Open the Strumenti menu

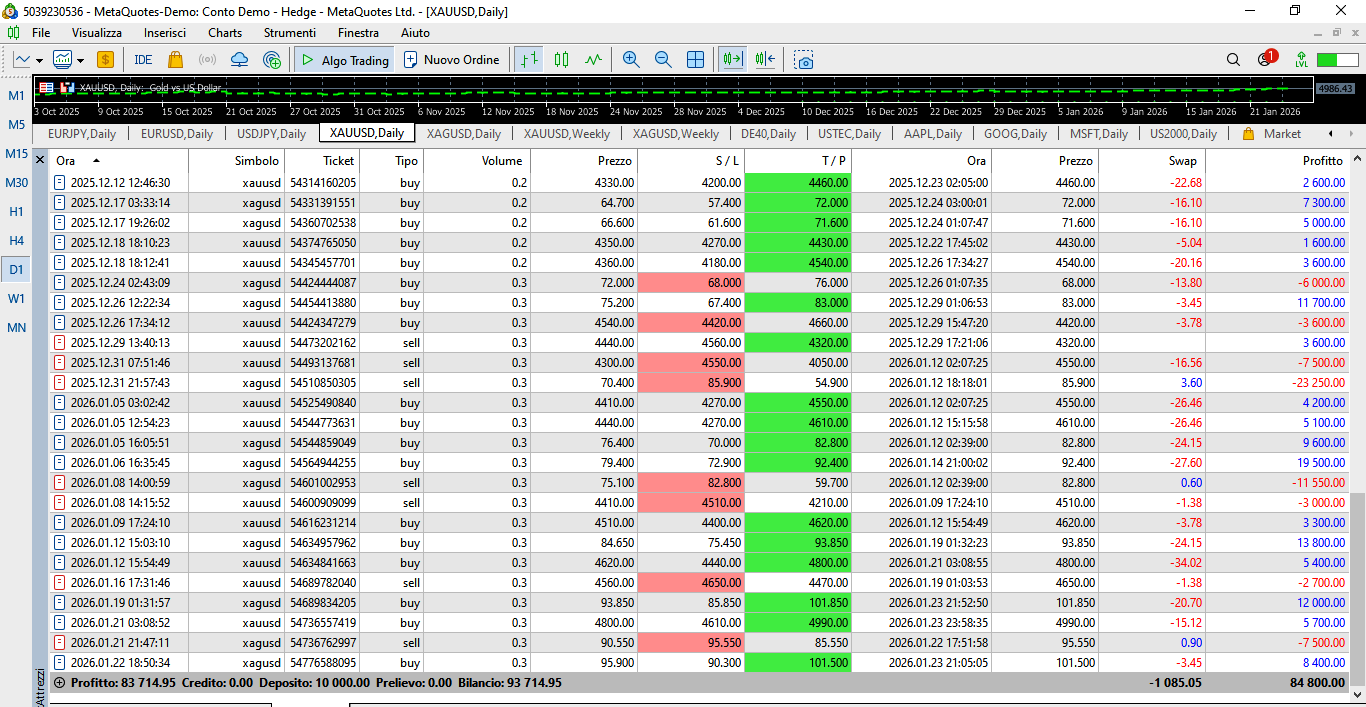[x=289, y=33]
